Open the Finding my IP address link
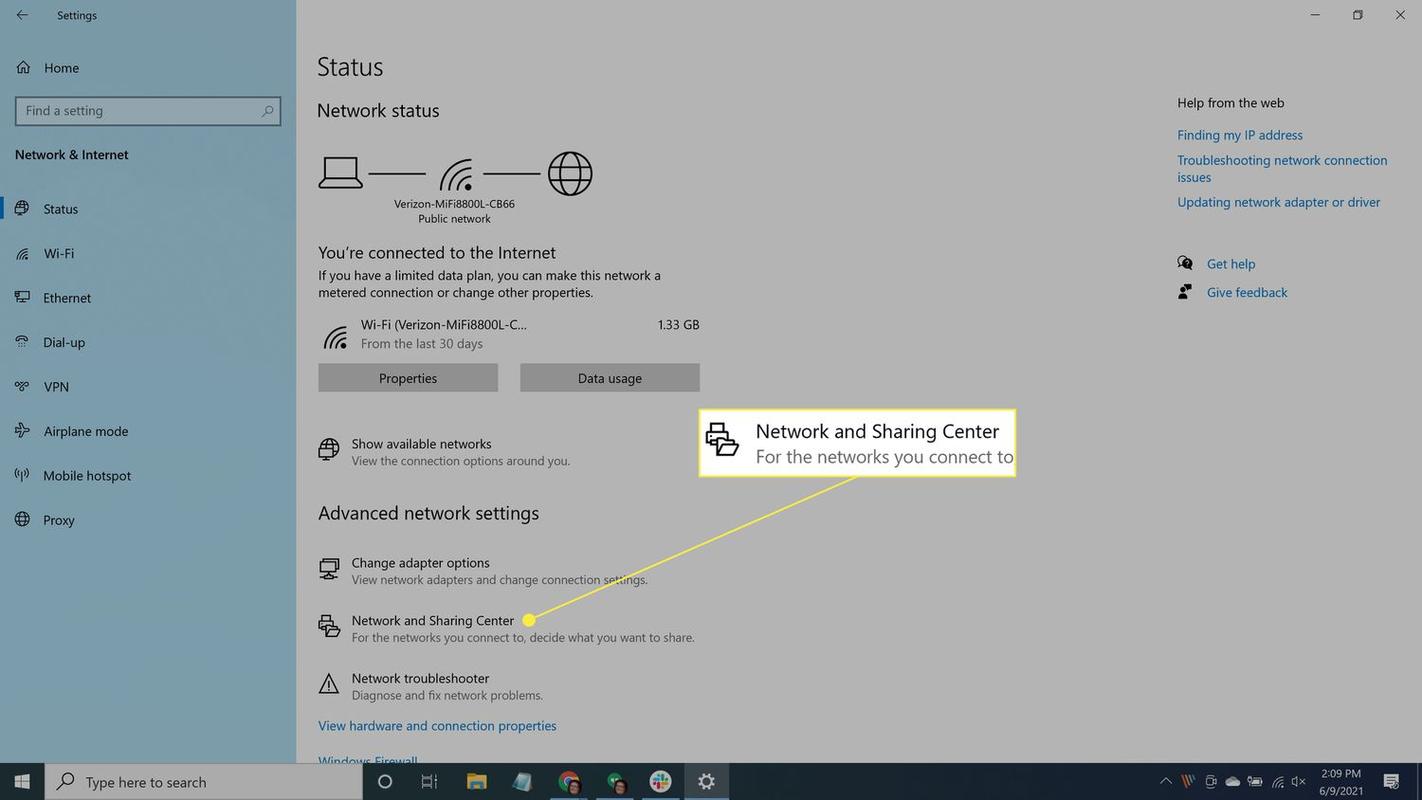Screen dimensions: 1422x800 tap(1239, 134)
